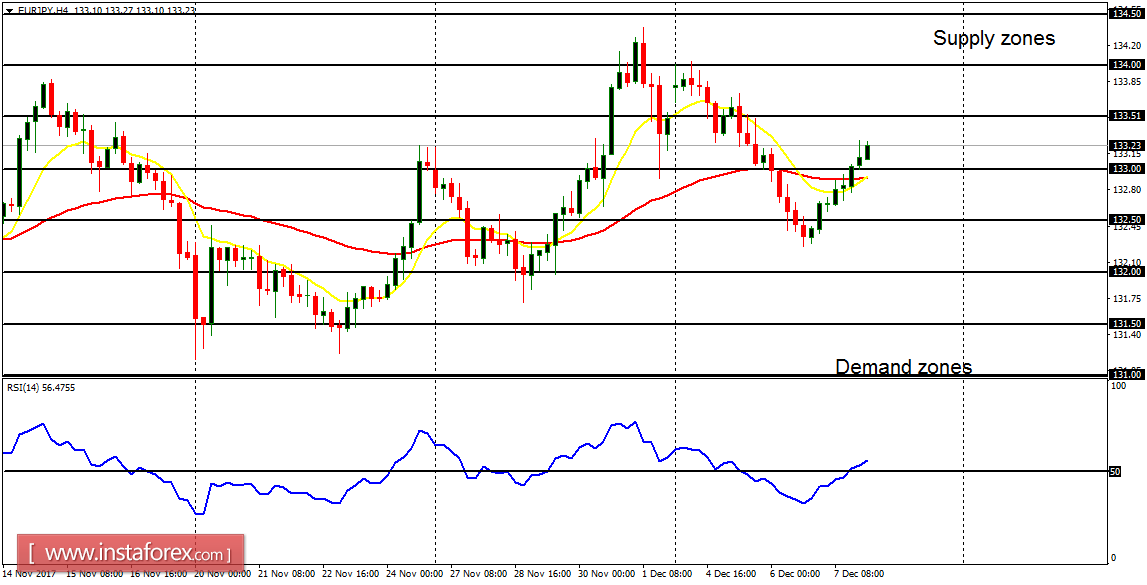Click the "4 Dec 16:00" time label

(x=731, y=574)
